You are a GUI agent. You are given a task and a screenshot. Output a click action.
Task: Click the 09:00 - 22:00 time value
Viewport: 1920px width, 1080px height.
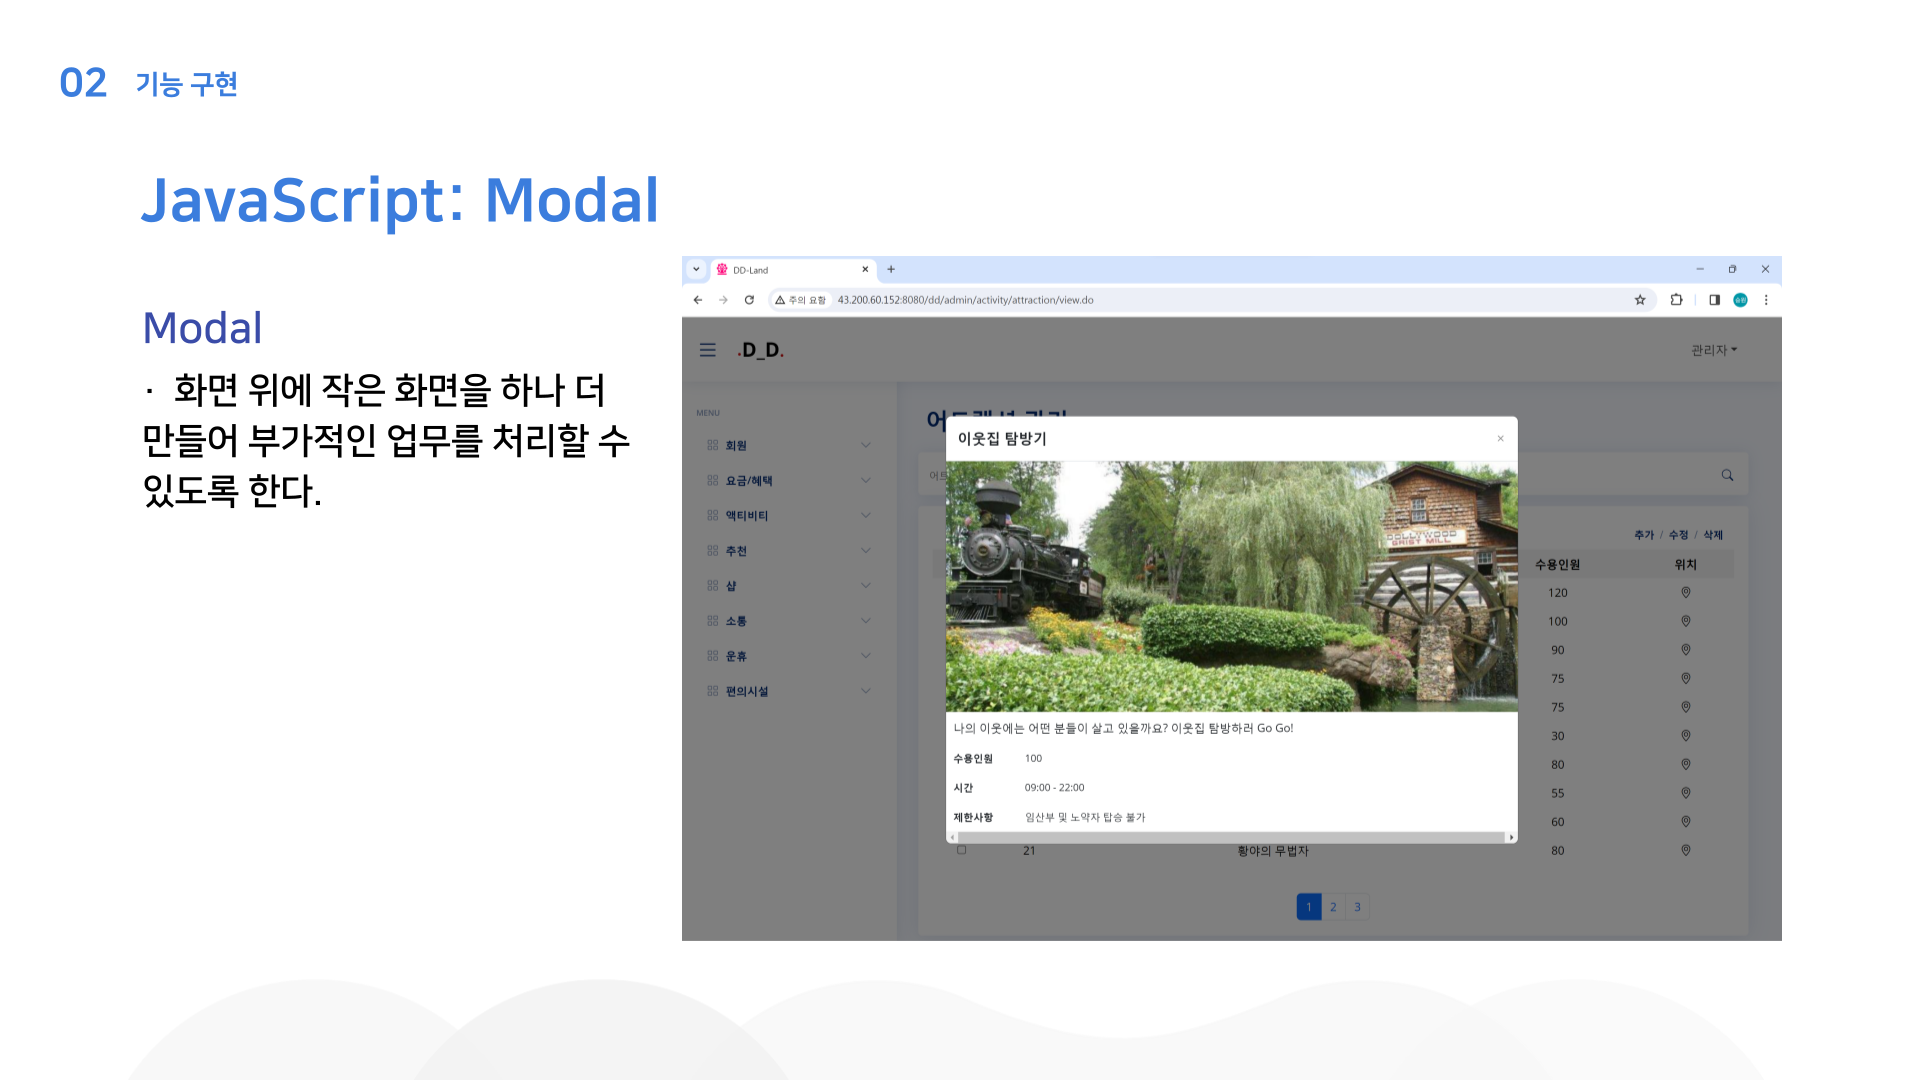coord(1054,788)
